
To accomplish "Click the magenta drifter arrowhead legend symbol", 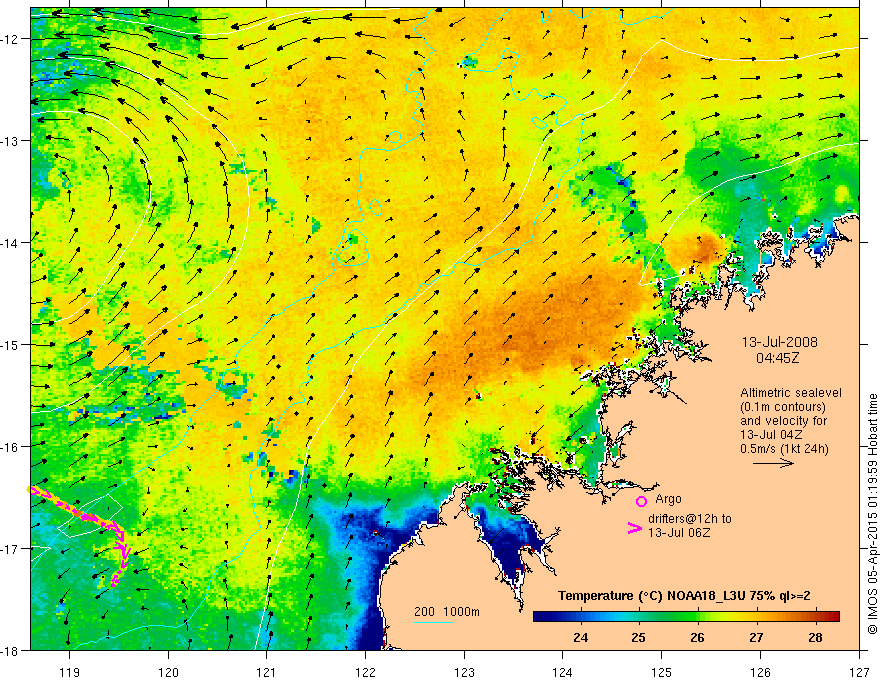I will 634,527.
